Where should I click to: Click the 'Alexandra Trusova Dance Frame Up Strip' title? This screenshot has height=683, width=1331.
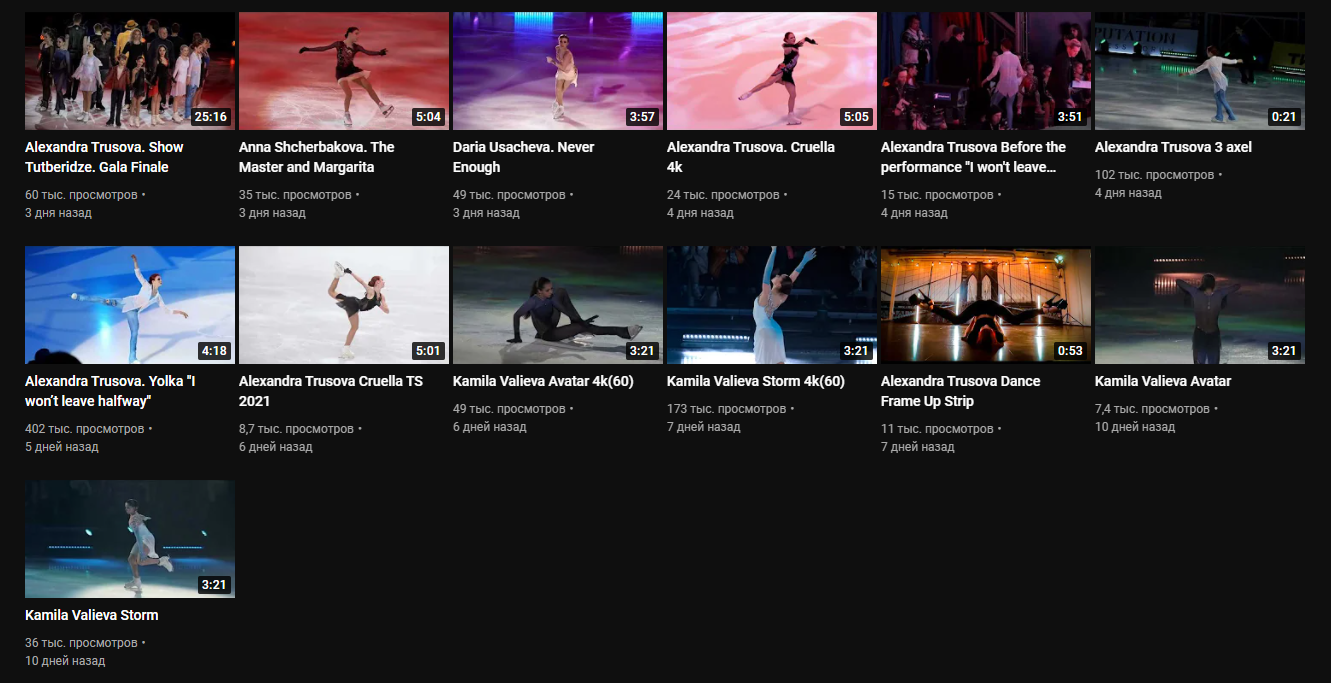tap(960, 391)
